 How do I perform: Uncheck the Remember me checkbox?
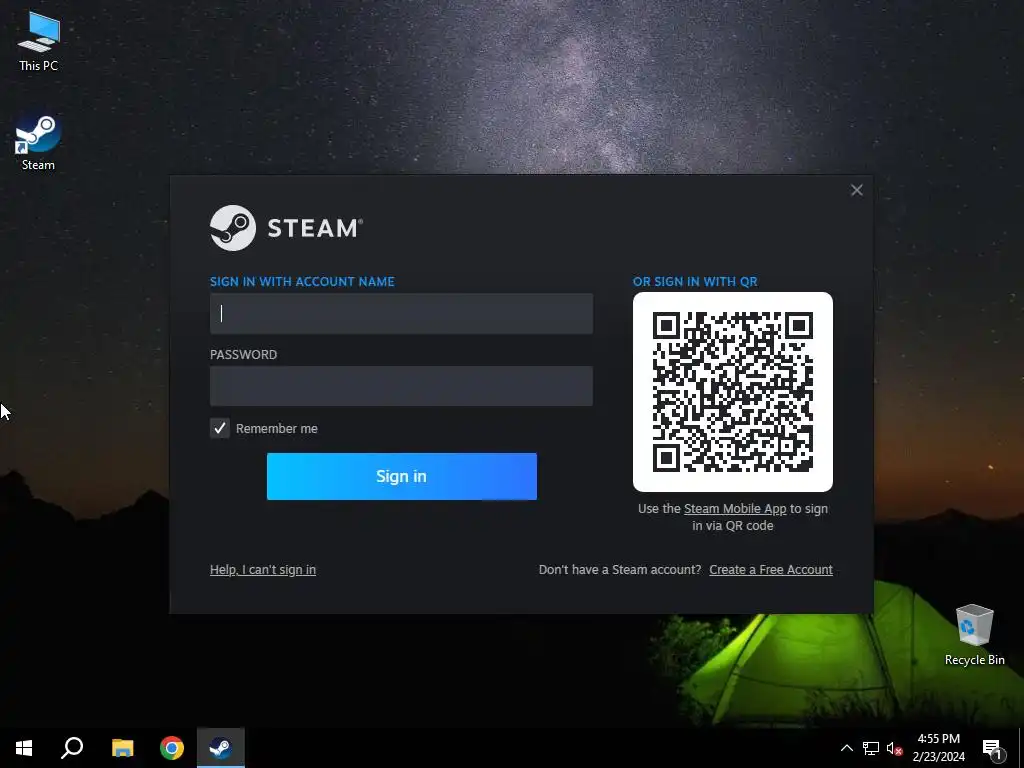coord(219,428)
